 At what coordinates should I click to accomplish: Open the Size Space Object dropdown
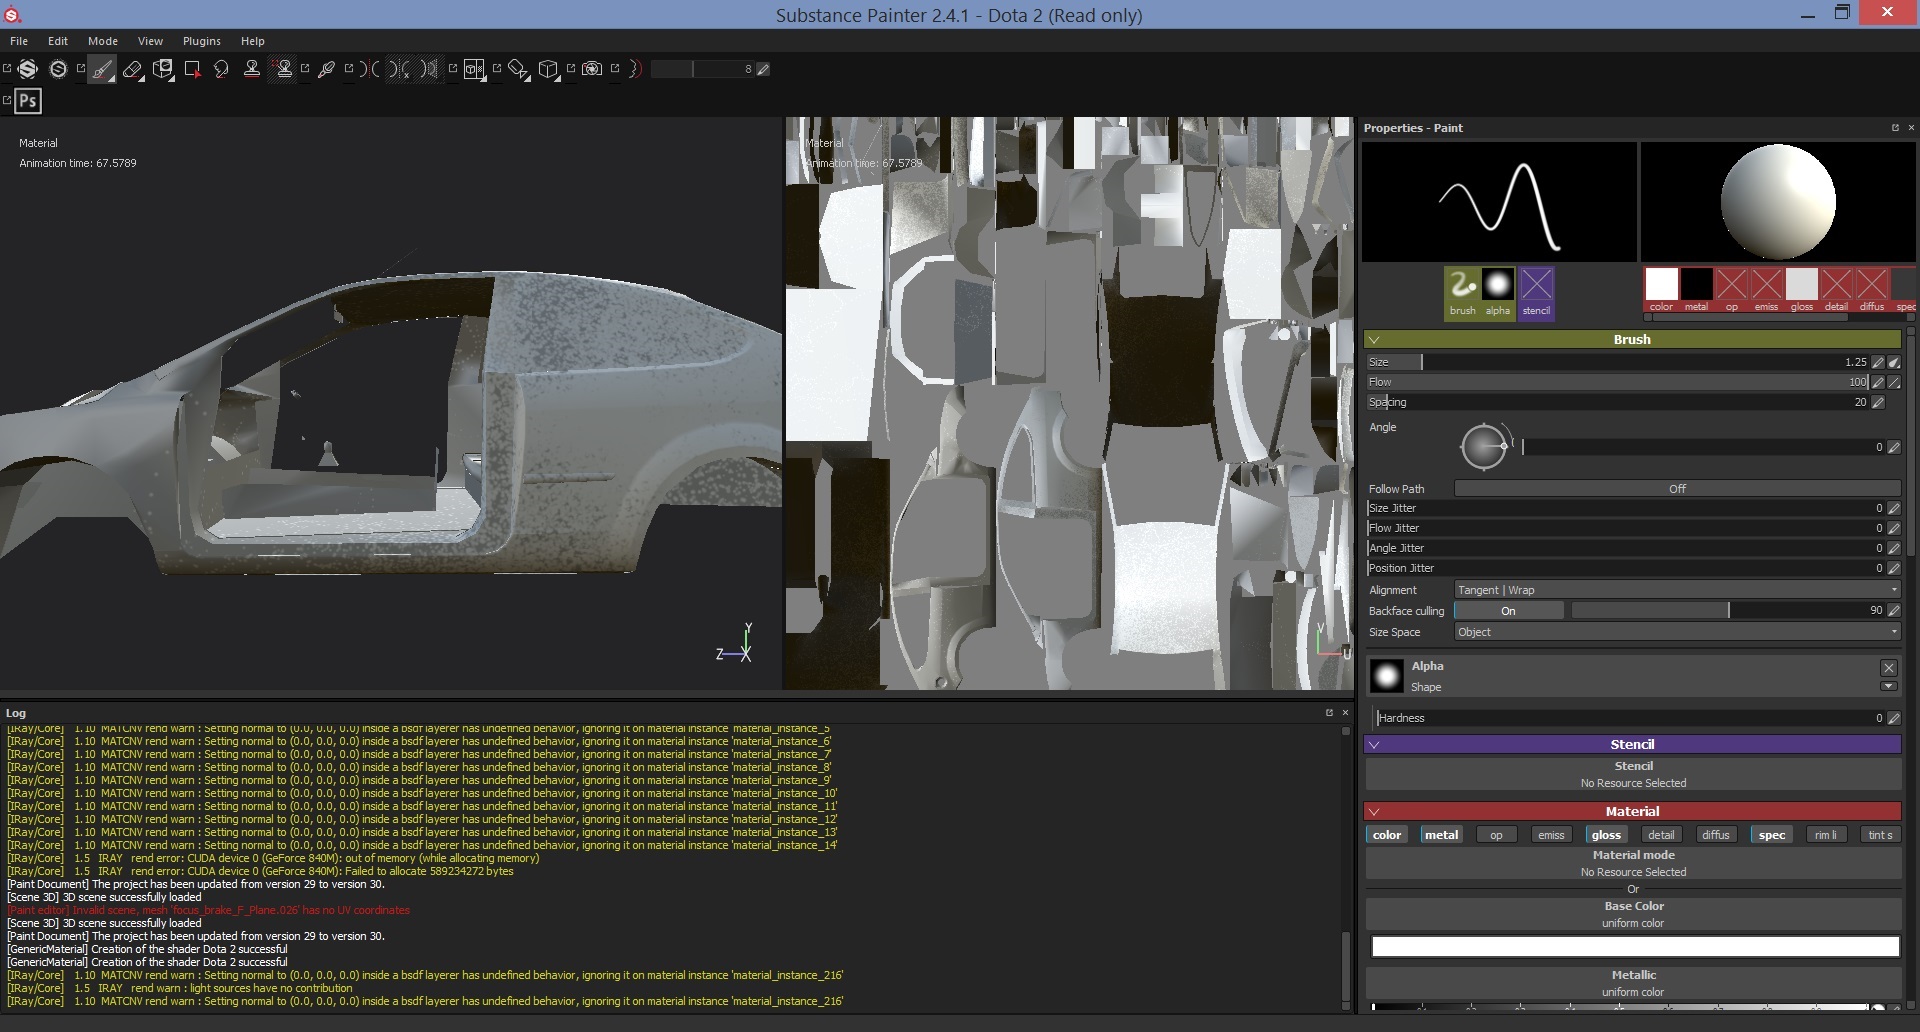[1677, 632]
